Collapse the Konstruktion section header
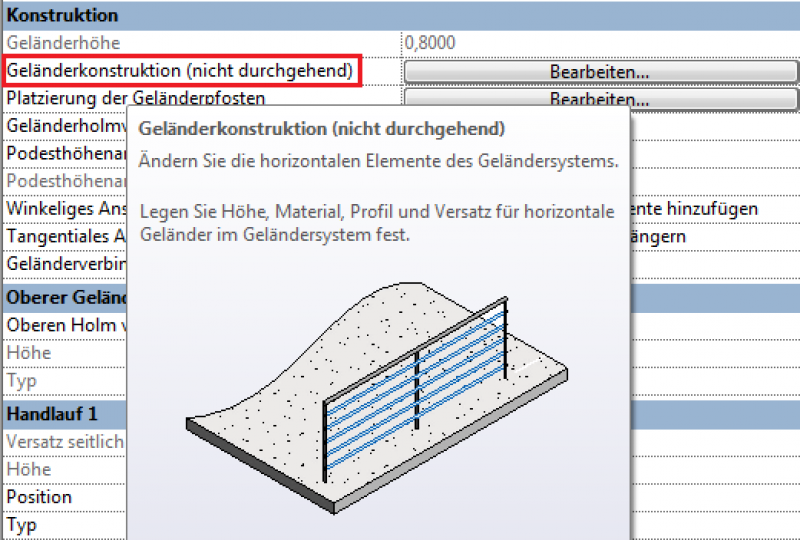The image size is (800, 540). point(62,16)
